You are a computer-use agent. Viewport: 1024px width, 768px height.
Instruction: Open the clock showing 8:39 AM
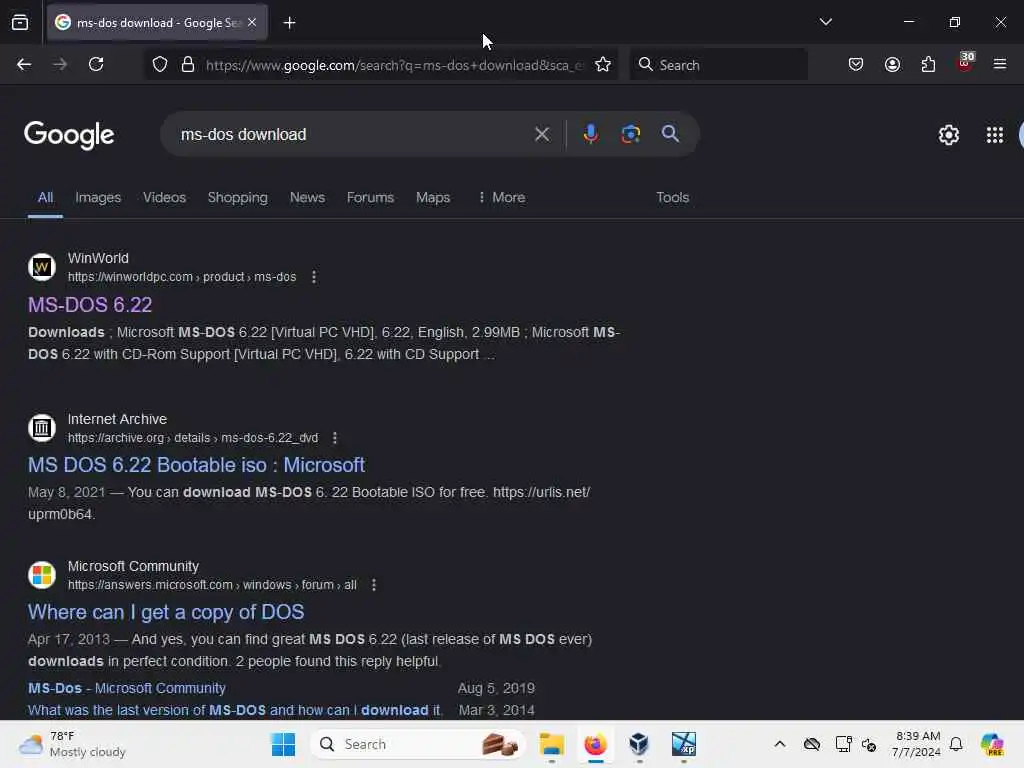pyautogui.click(x=916, y=744)
